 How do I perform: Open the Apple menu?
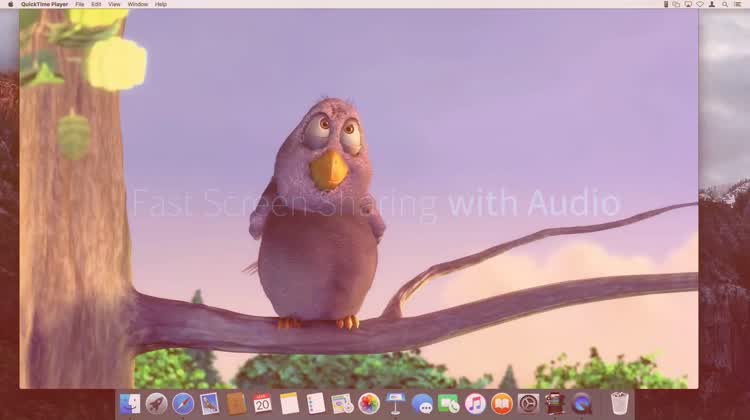click(11, 4)
